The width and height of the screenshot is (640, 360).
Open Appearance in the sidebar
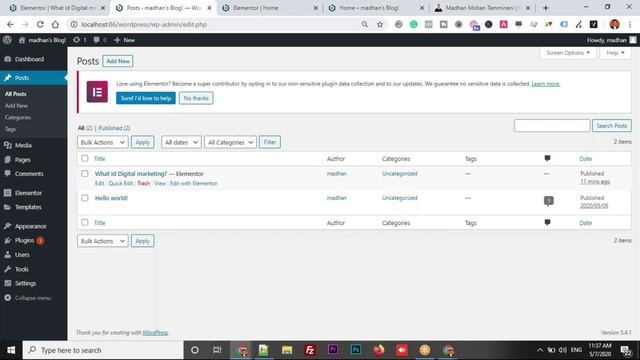coord(30,226)
